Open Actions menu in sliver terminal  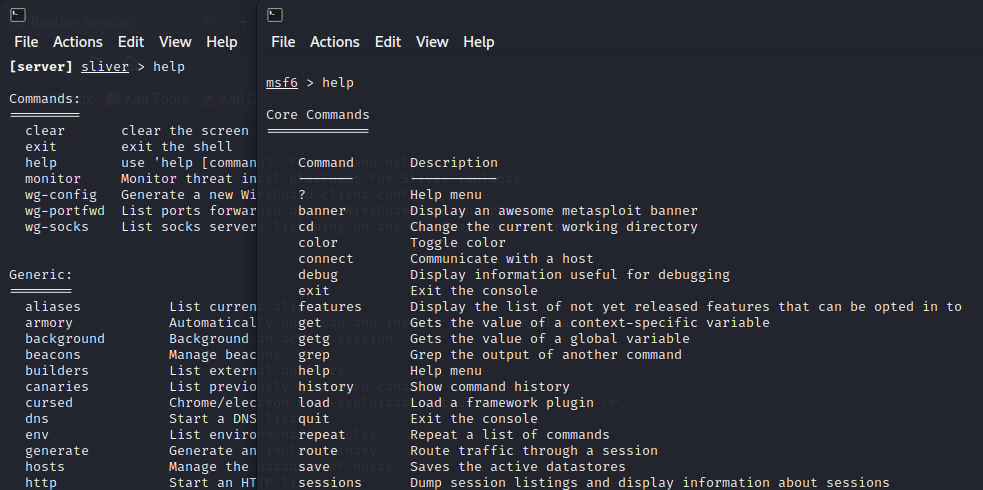click(78, 42)
